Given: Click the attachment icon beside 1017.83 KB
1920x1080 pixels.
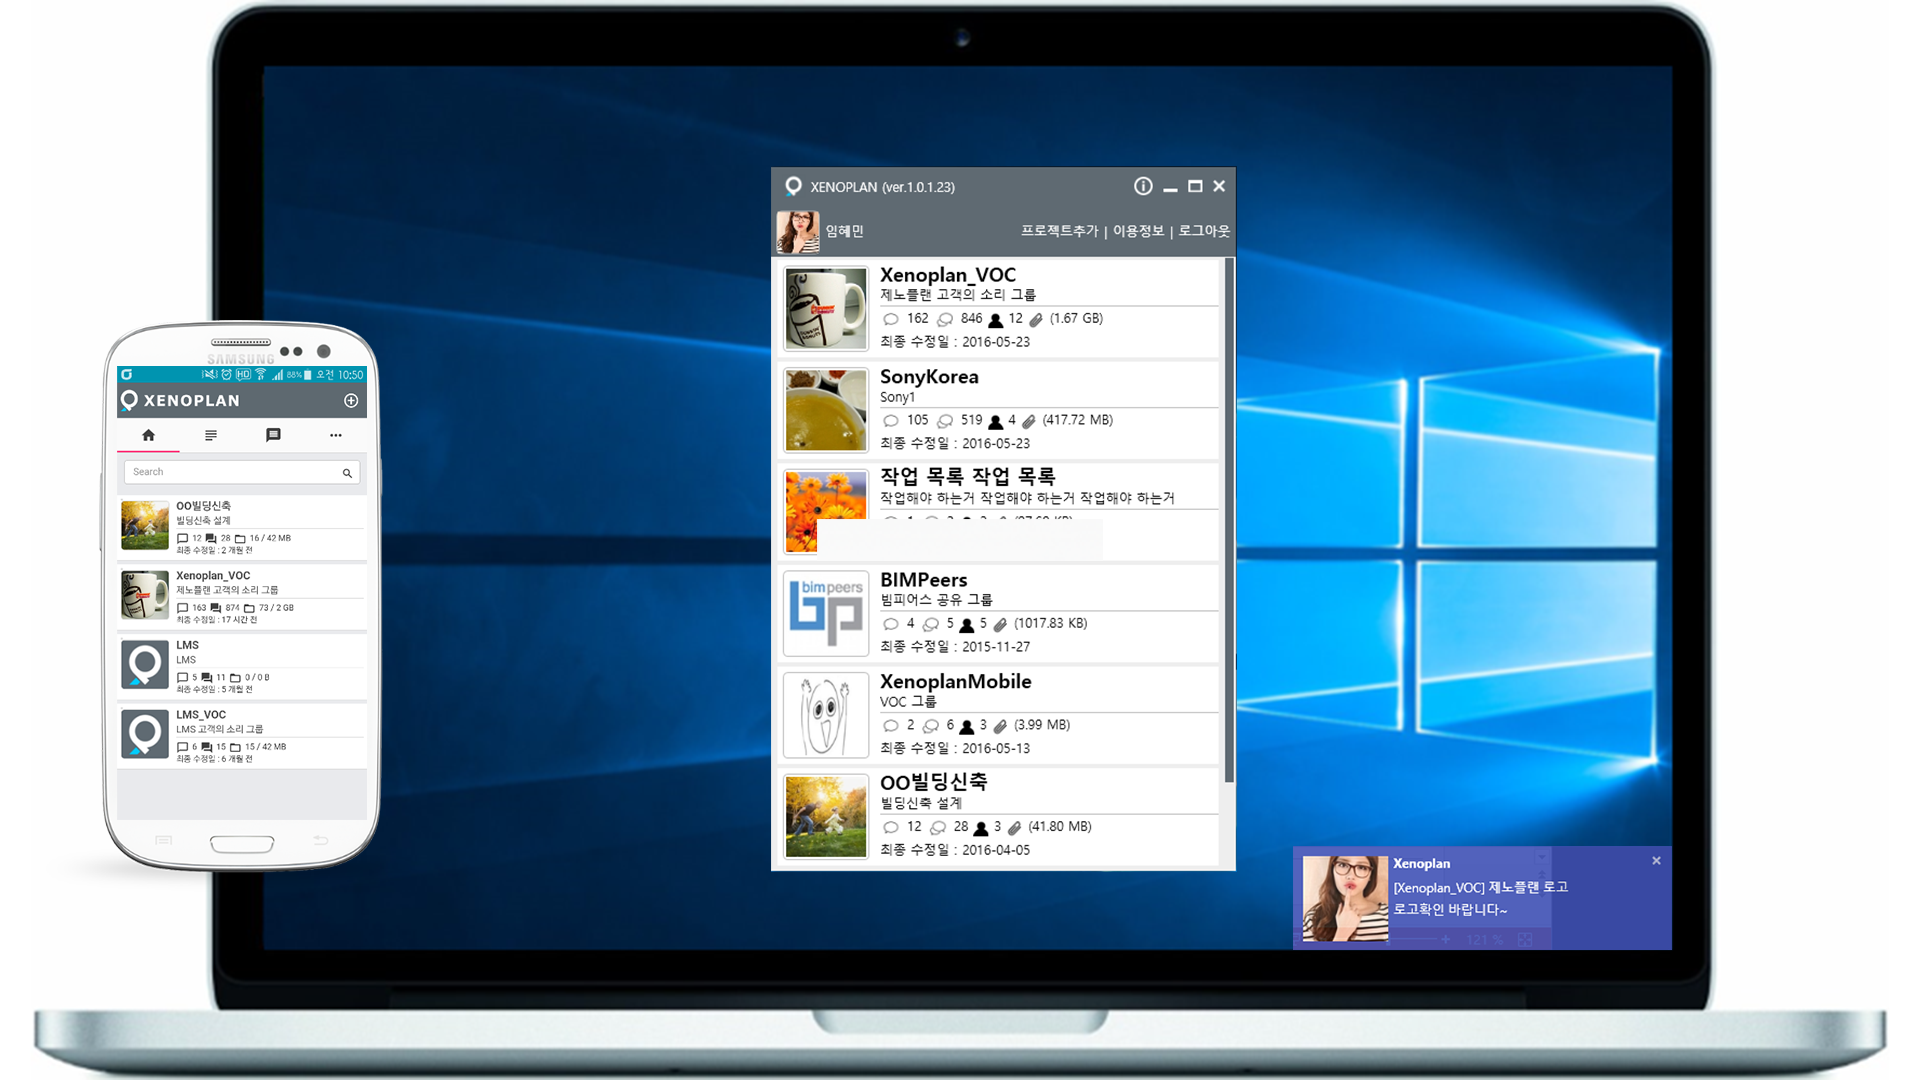Looking at the screenshot, I should click(1000, 625).
